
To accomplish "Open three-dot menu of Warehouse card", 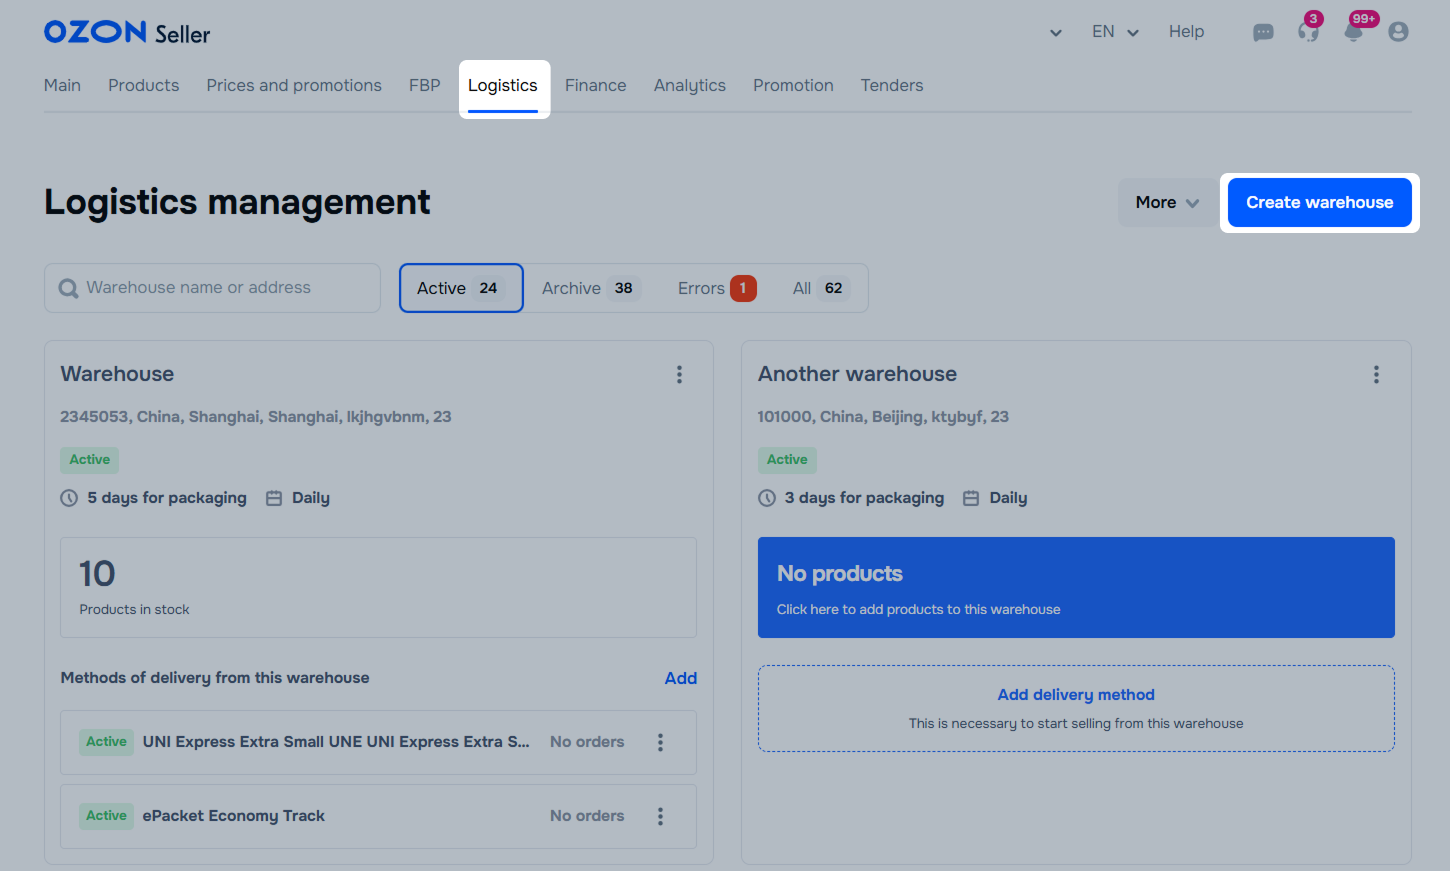I will click(679, 374).
